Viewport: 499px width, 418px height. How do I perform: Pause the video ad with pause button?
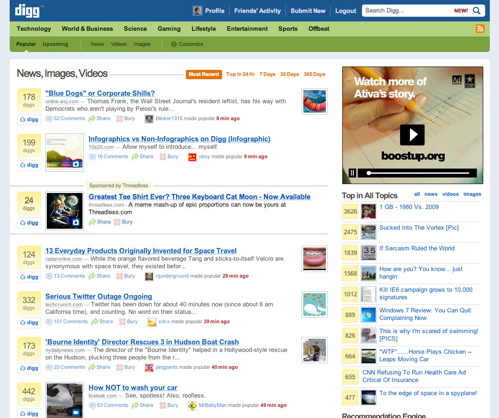352,173
